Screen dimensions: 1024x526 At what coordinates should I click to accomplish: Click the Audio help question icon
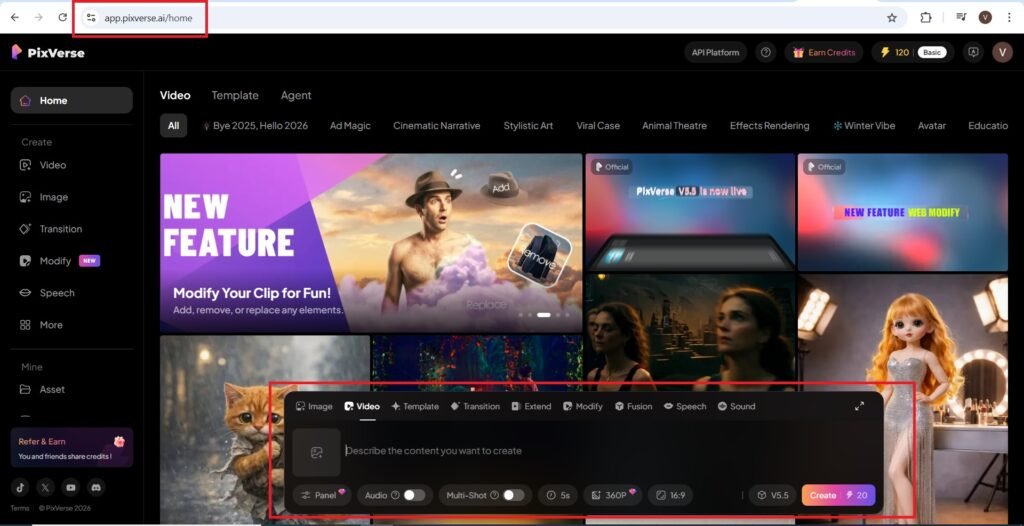(x=395, y=495)
